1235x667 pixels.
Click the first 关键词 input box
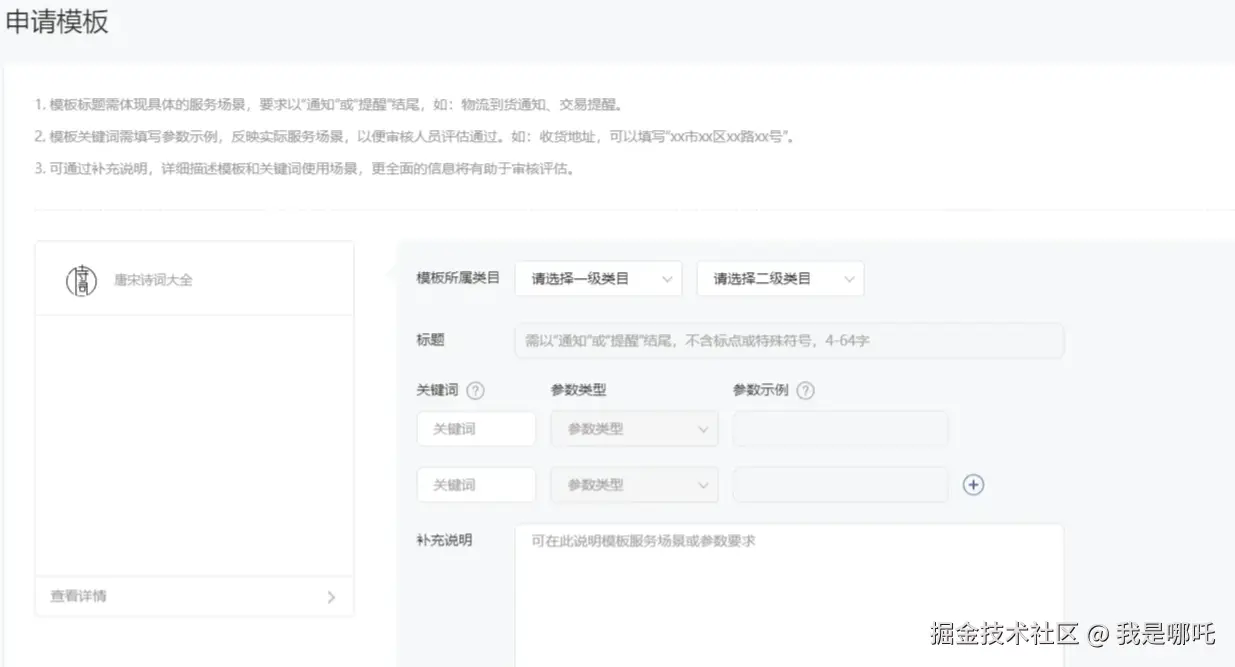(476, 429)
